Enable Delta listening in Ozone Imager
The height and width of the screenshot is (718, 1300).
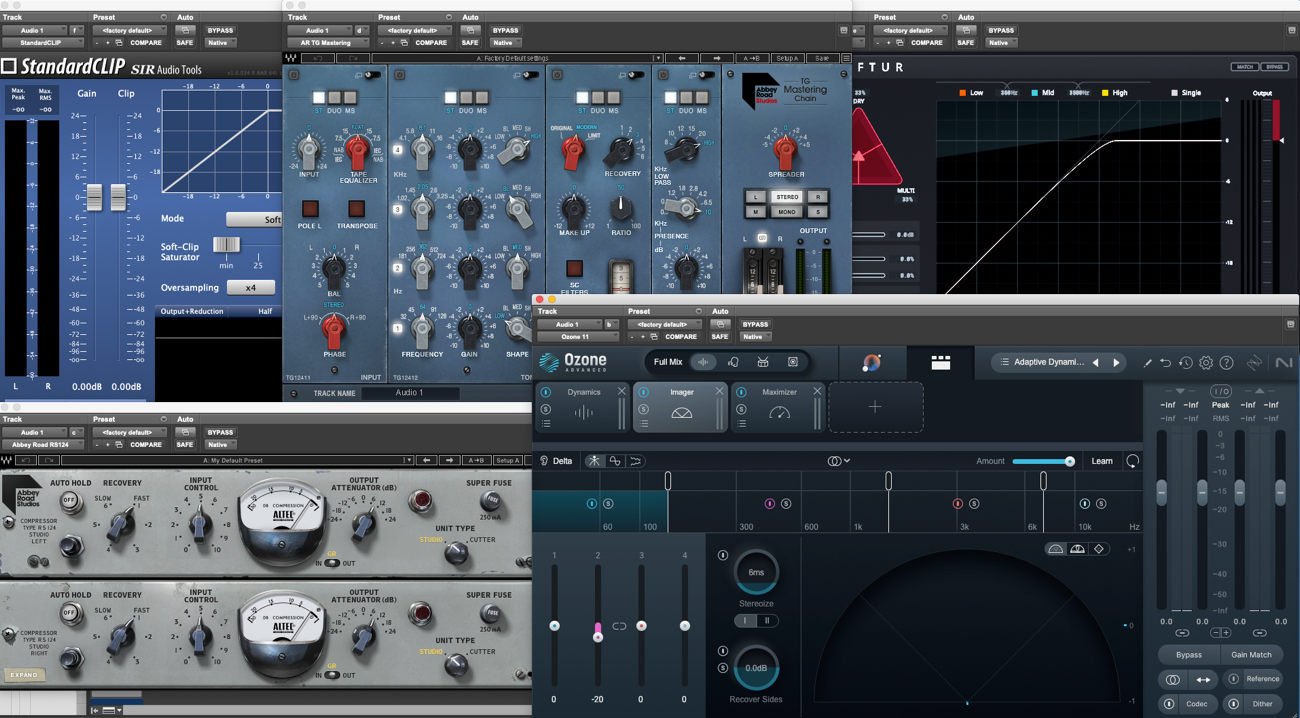click(x=555, y=461)
